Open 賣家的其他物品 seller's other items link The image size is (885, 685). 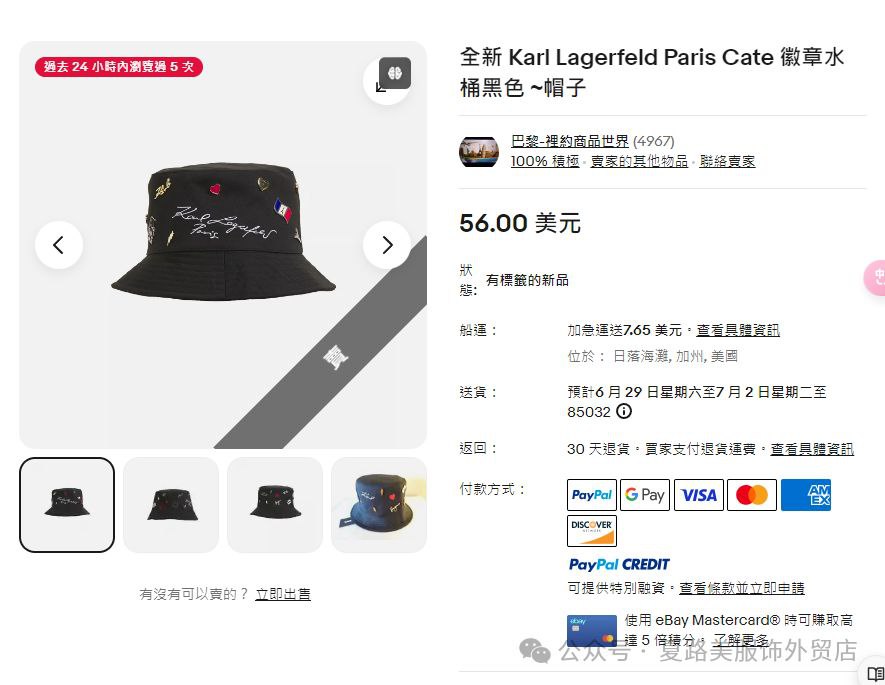(x=639, y=161)
